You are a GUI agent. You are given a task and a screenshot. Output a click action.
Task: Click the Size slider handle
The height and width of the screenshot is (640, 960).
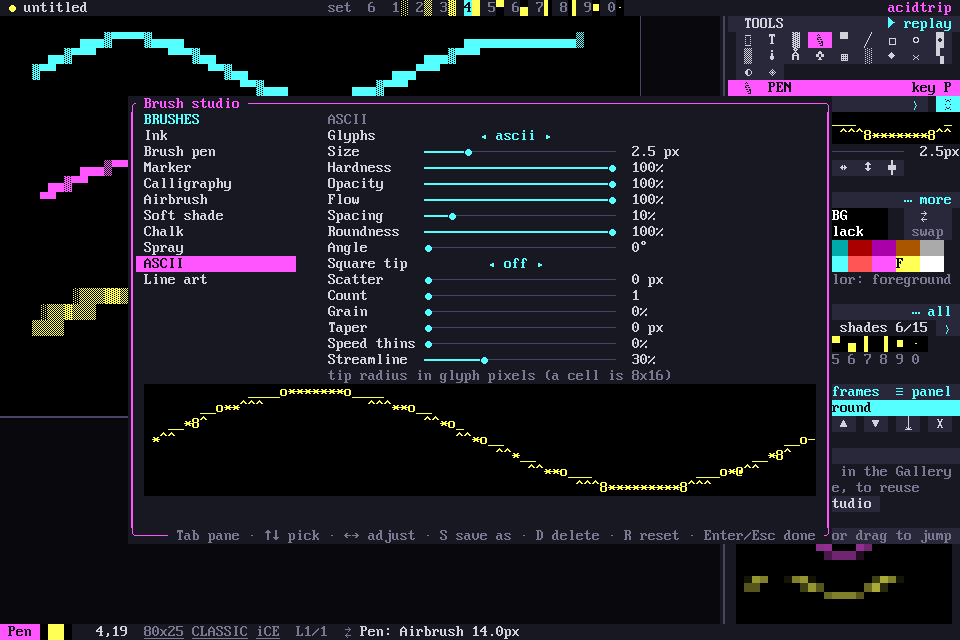coord(468,152)
